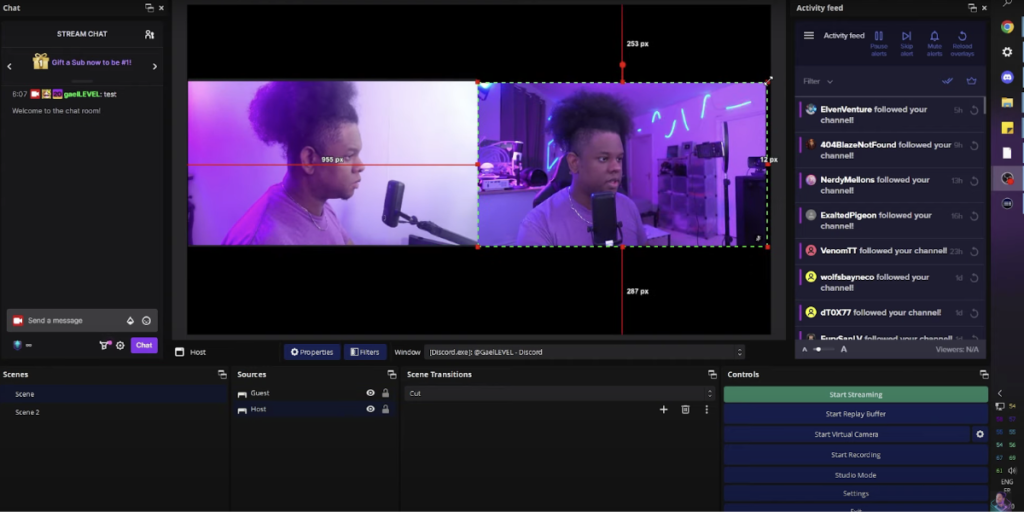The image size is (1024, 512).
Task: Select the Host source row
Action: pyautogui.click(x=314, y=409)
